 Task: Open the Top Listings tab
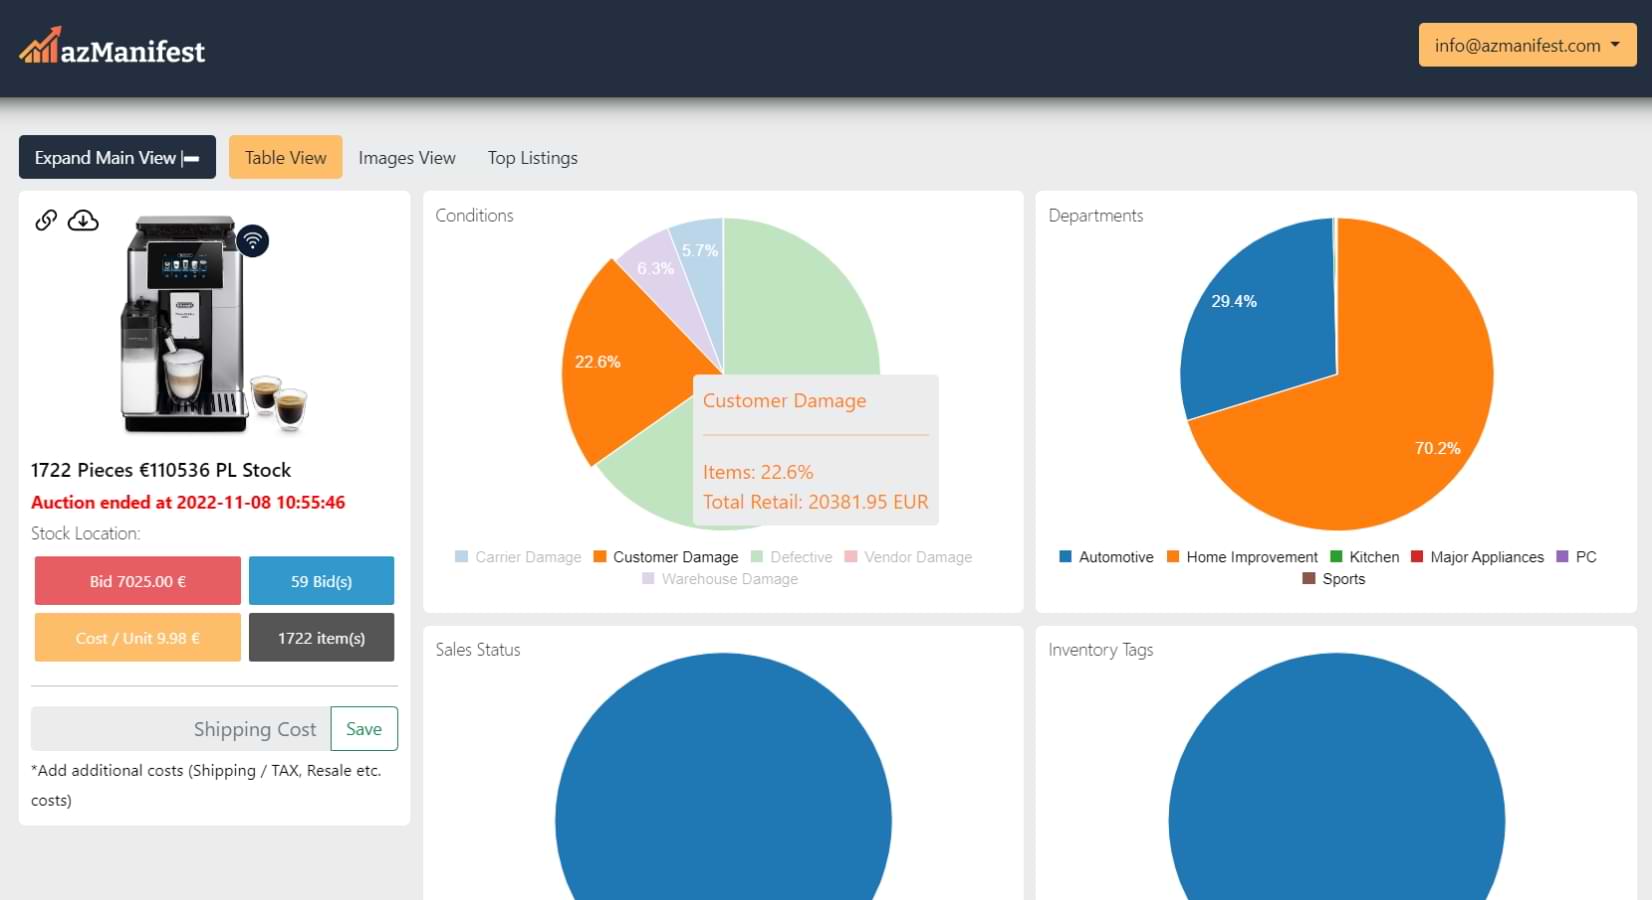[x=532, y=158]
